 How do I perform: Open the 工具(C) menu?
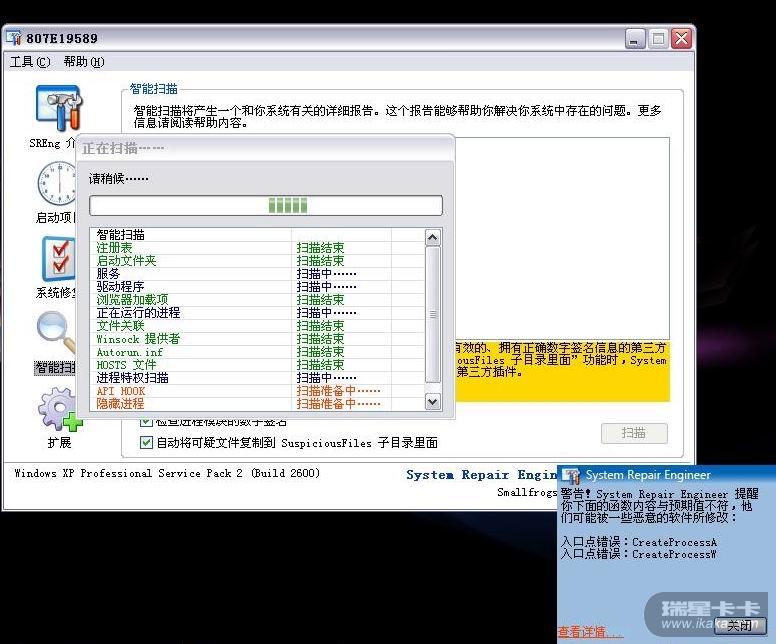point(30,62)
